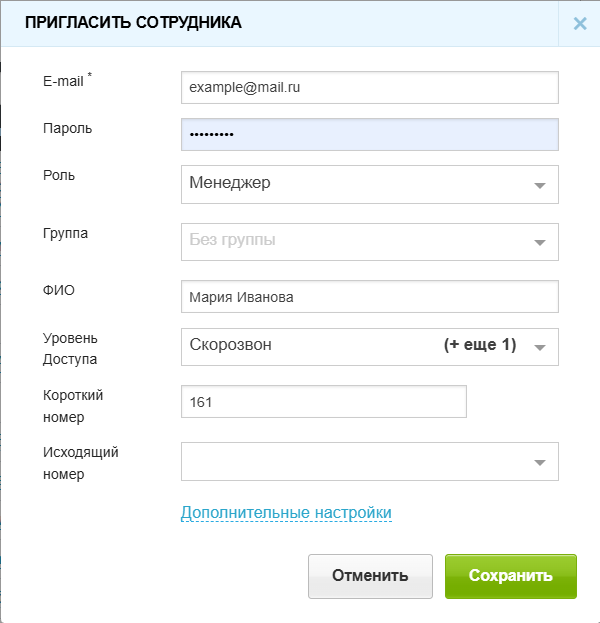Viewport: 600px width, 623px height.
Task: Click the green Сохранить button
Action: (x=510, y=576)
